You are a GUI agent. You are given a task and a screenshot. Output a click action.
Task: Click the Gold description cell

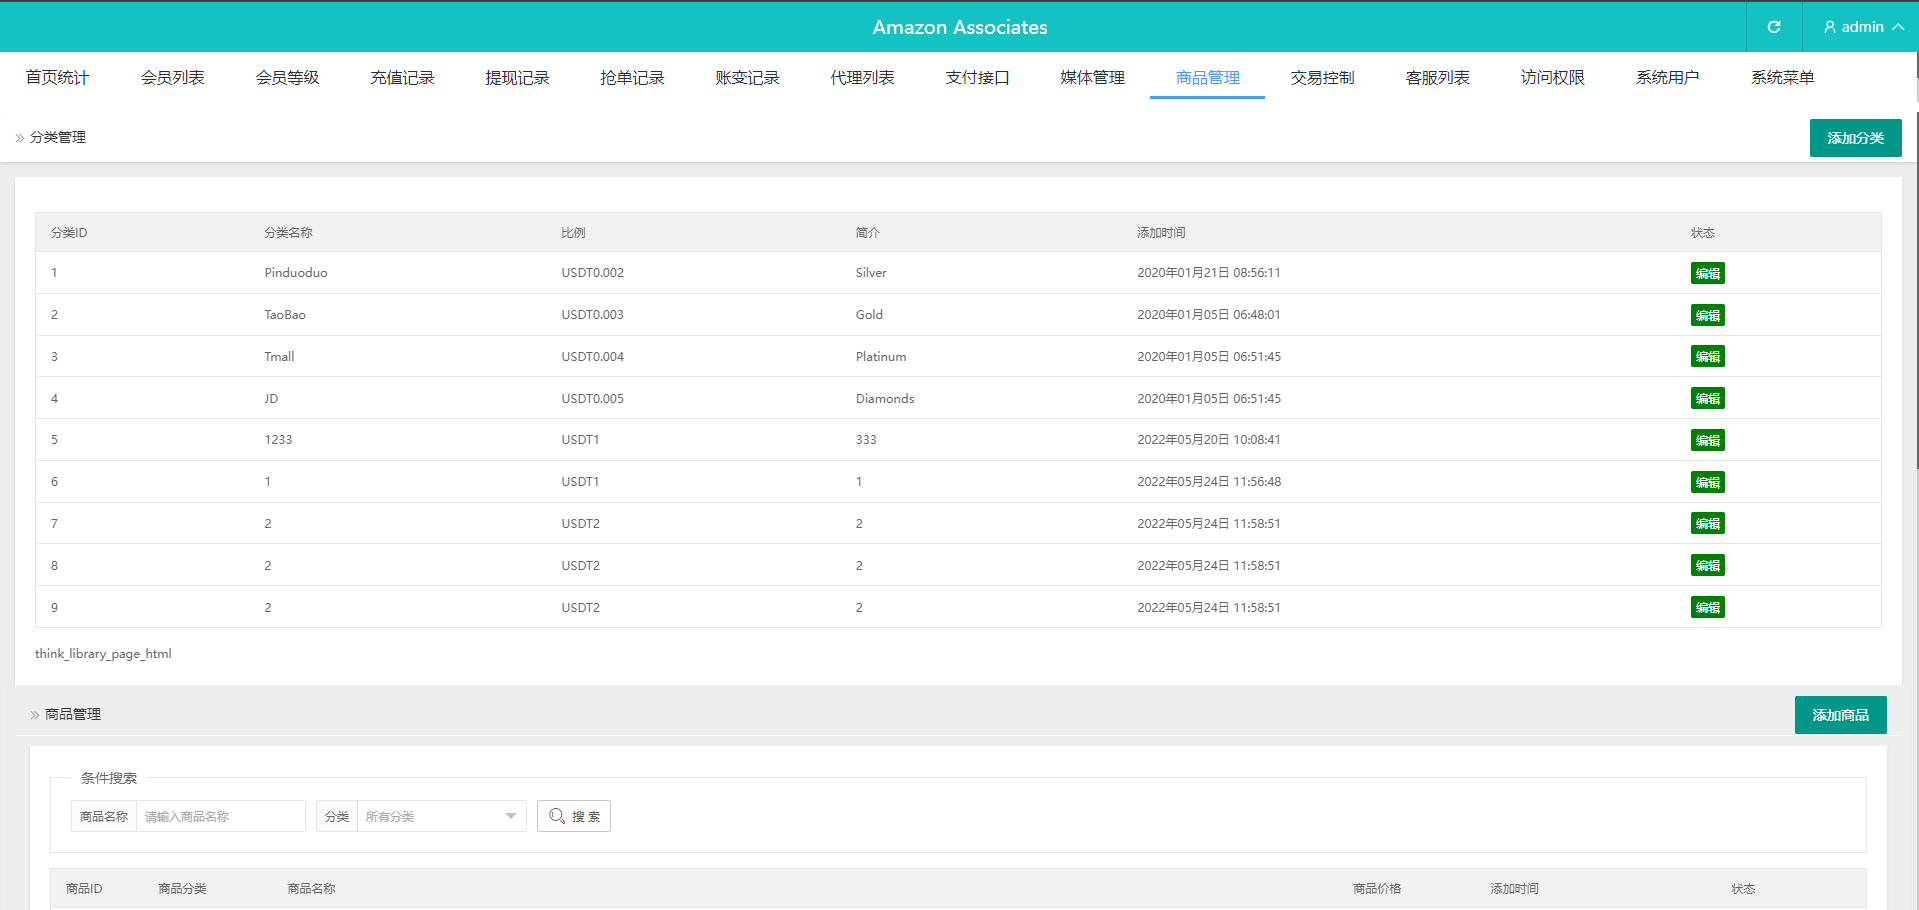pos(869,314)
